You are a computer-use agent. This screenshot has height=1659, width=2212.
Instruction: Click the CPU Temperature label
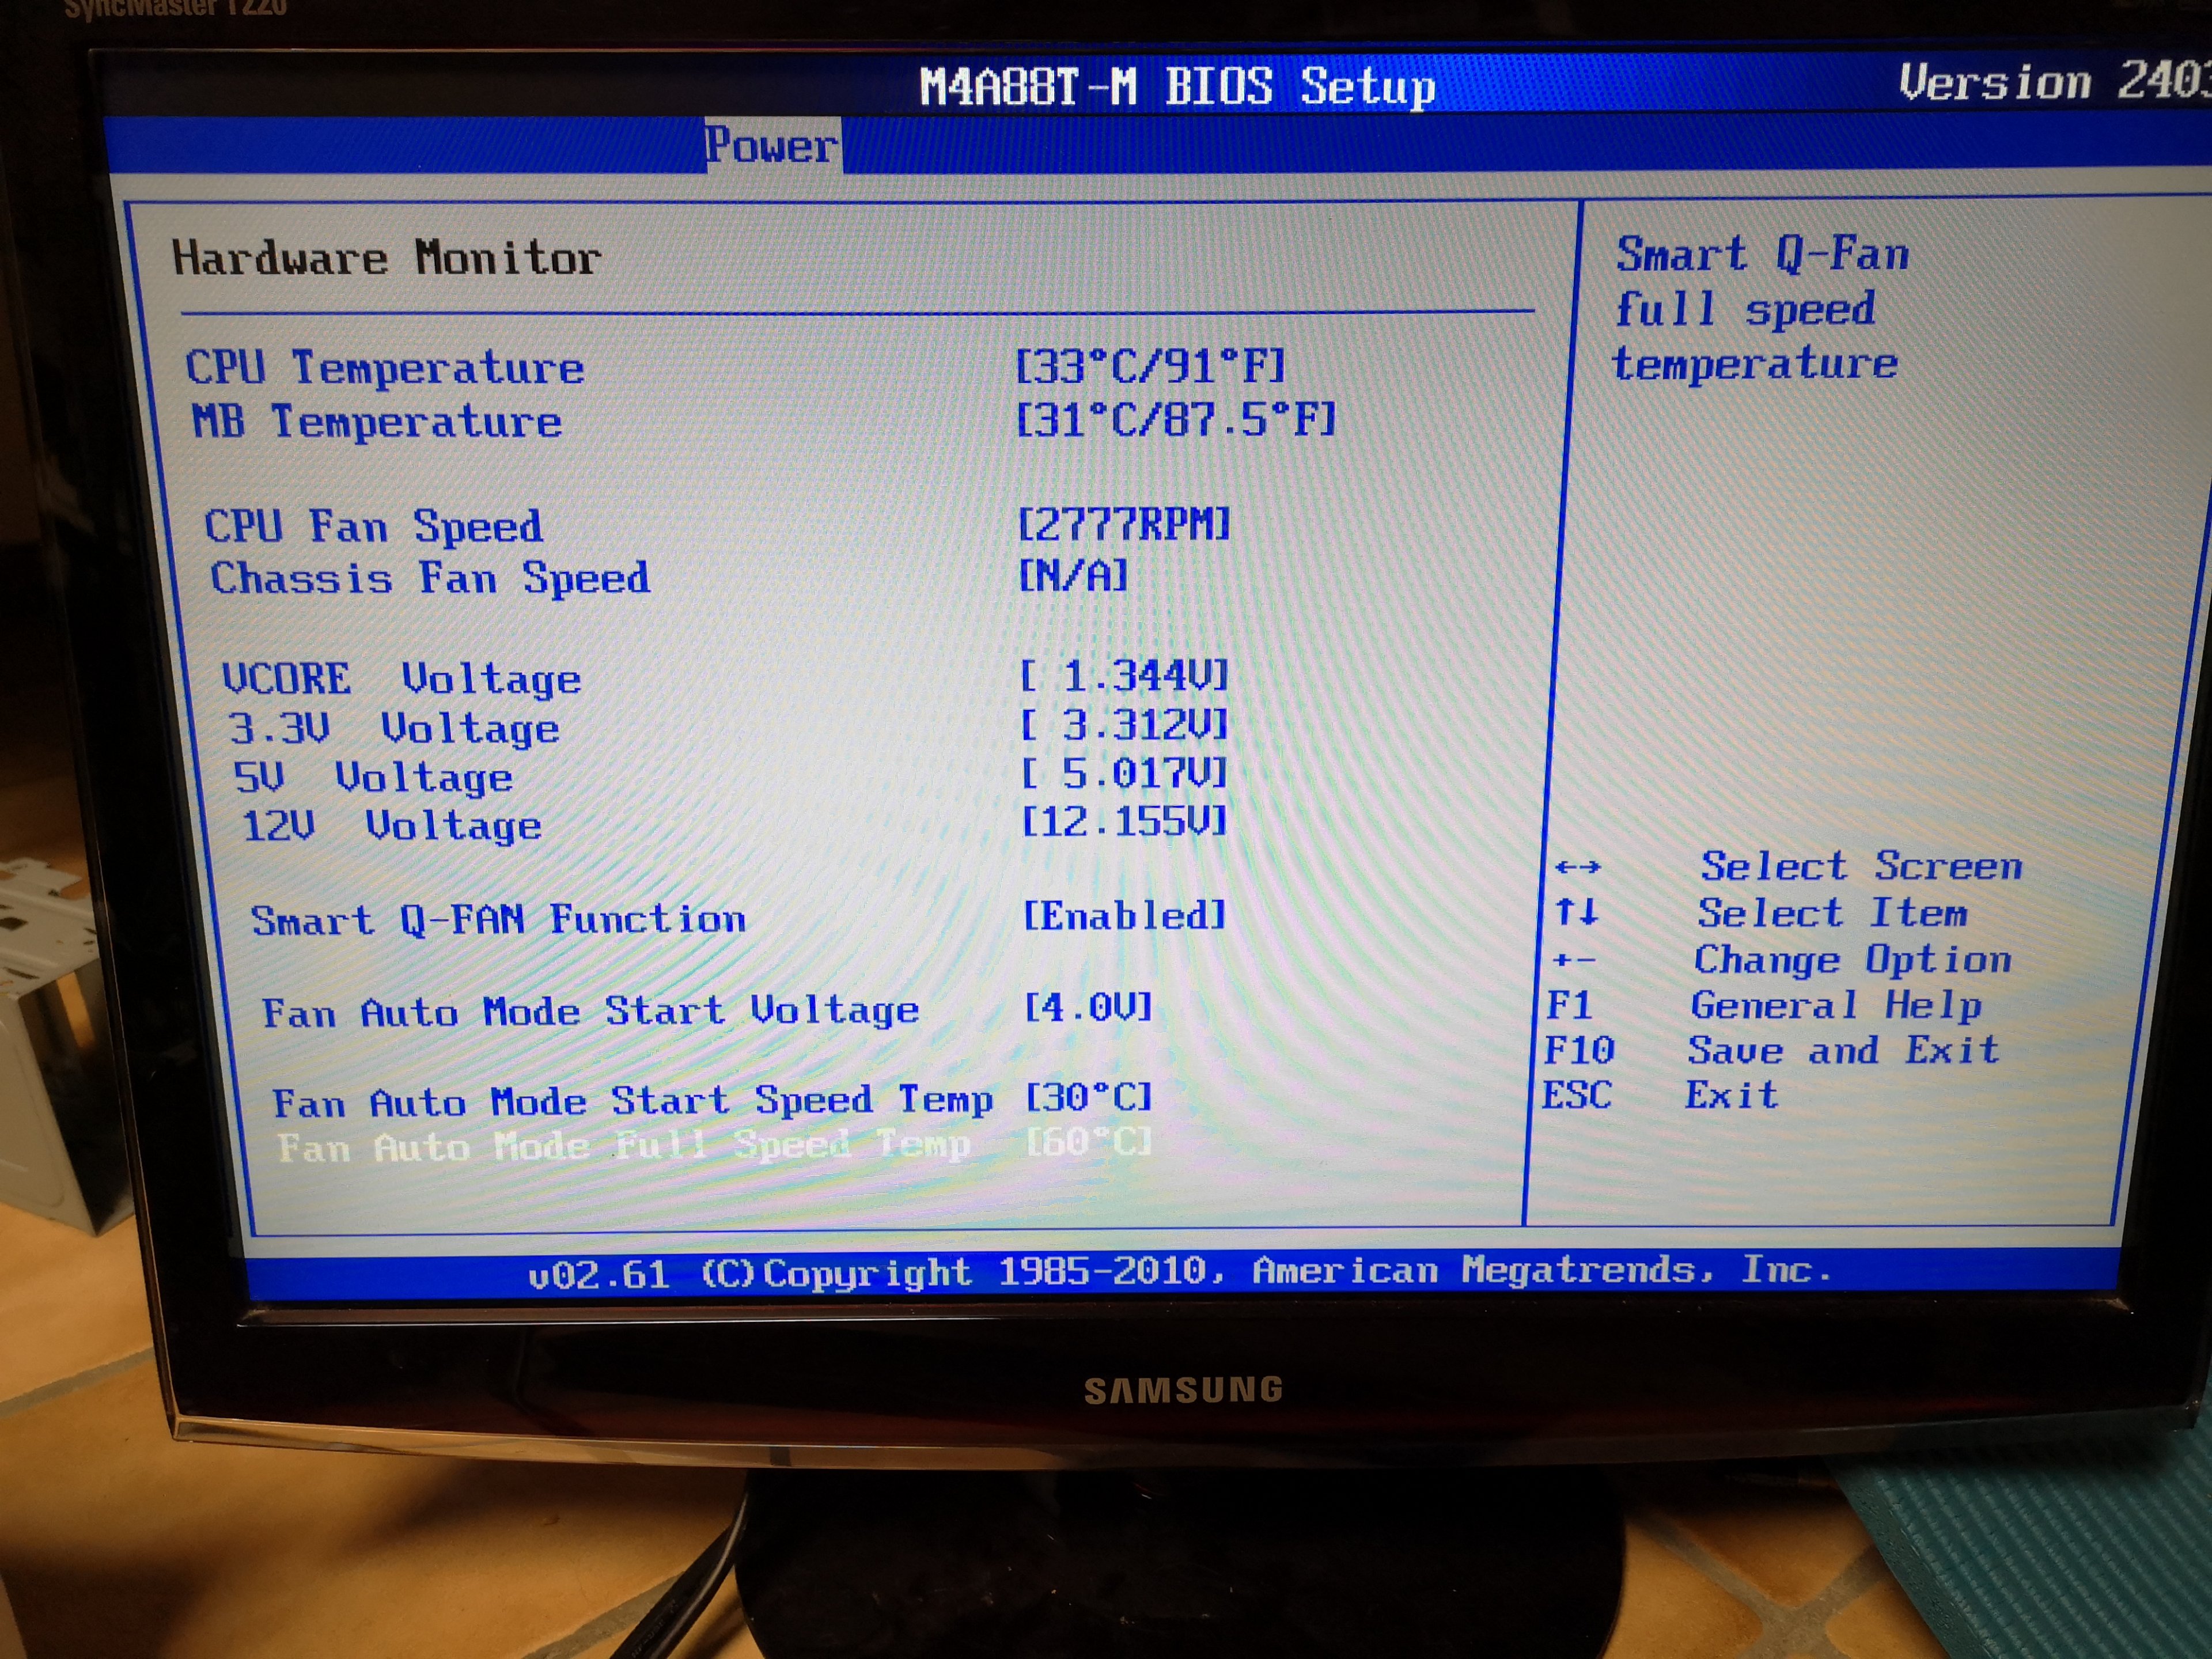[x=385, y=367]
